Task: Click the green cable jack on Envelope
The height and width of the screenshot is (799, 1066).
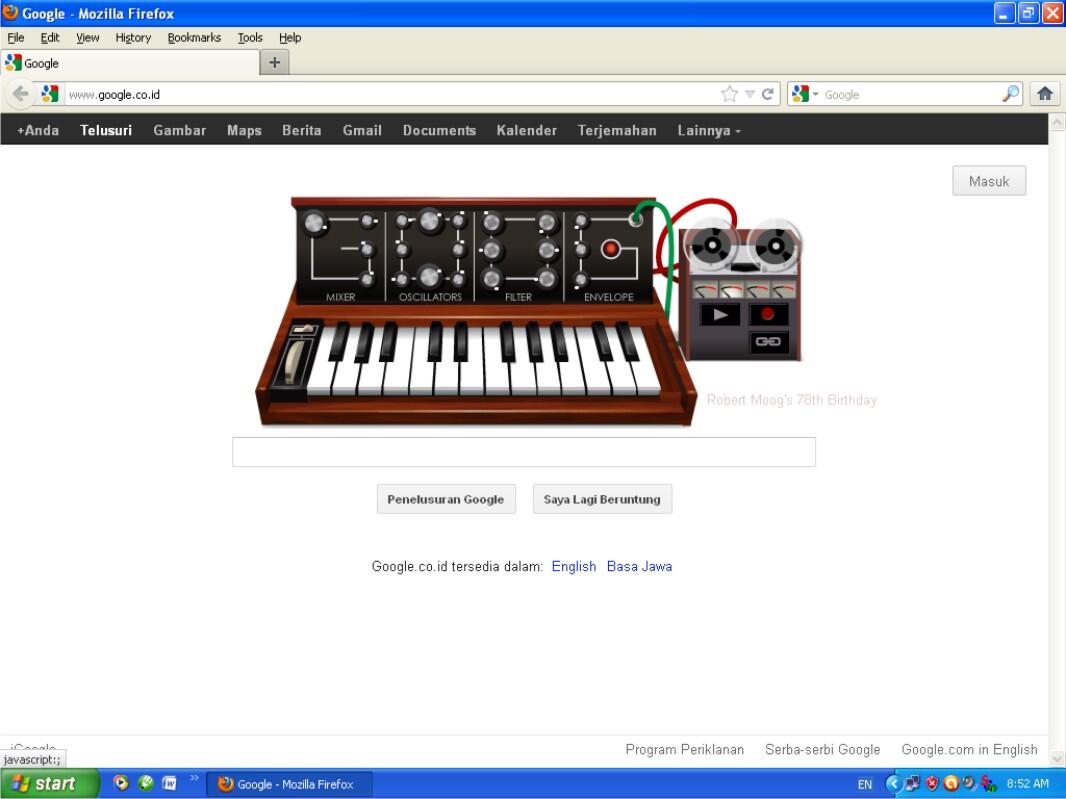Action: tap(636, 219)
